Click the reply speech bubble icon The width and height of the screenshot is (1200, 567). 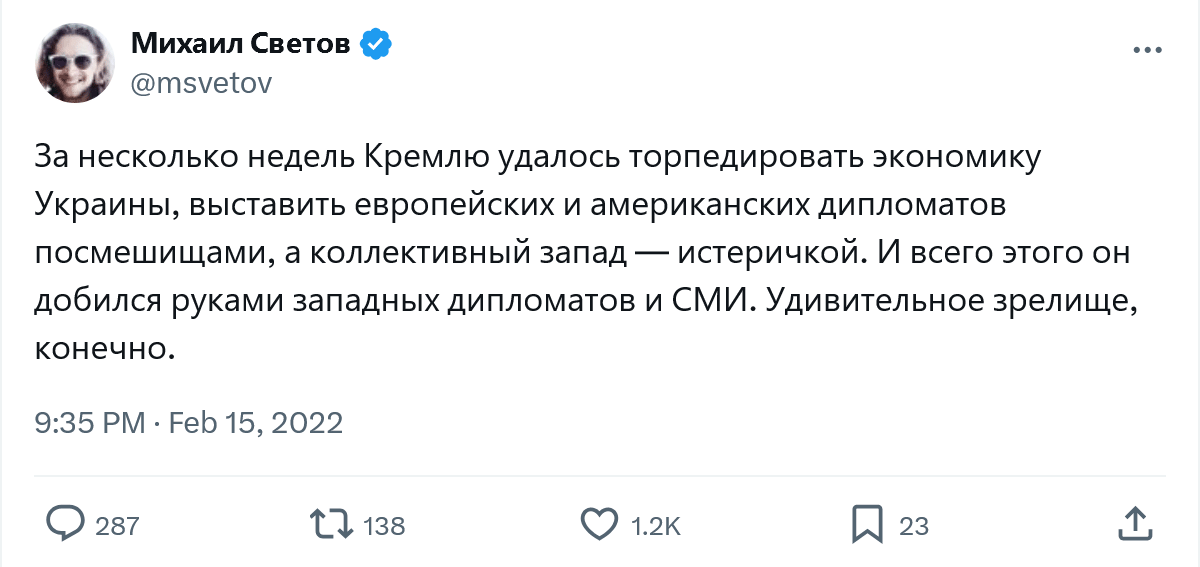(x=66, y=524)
